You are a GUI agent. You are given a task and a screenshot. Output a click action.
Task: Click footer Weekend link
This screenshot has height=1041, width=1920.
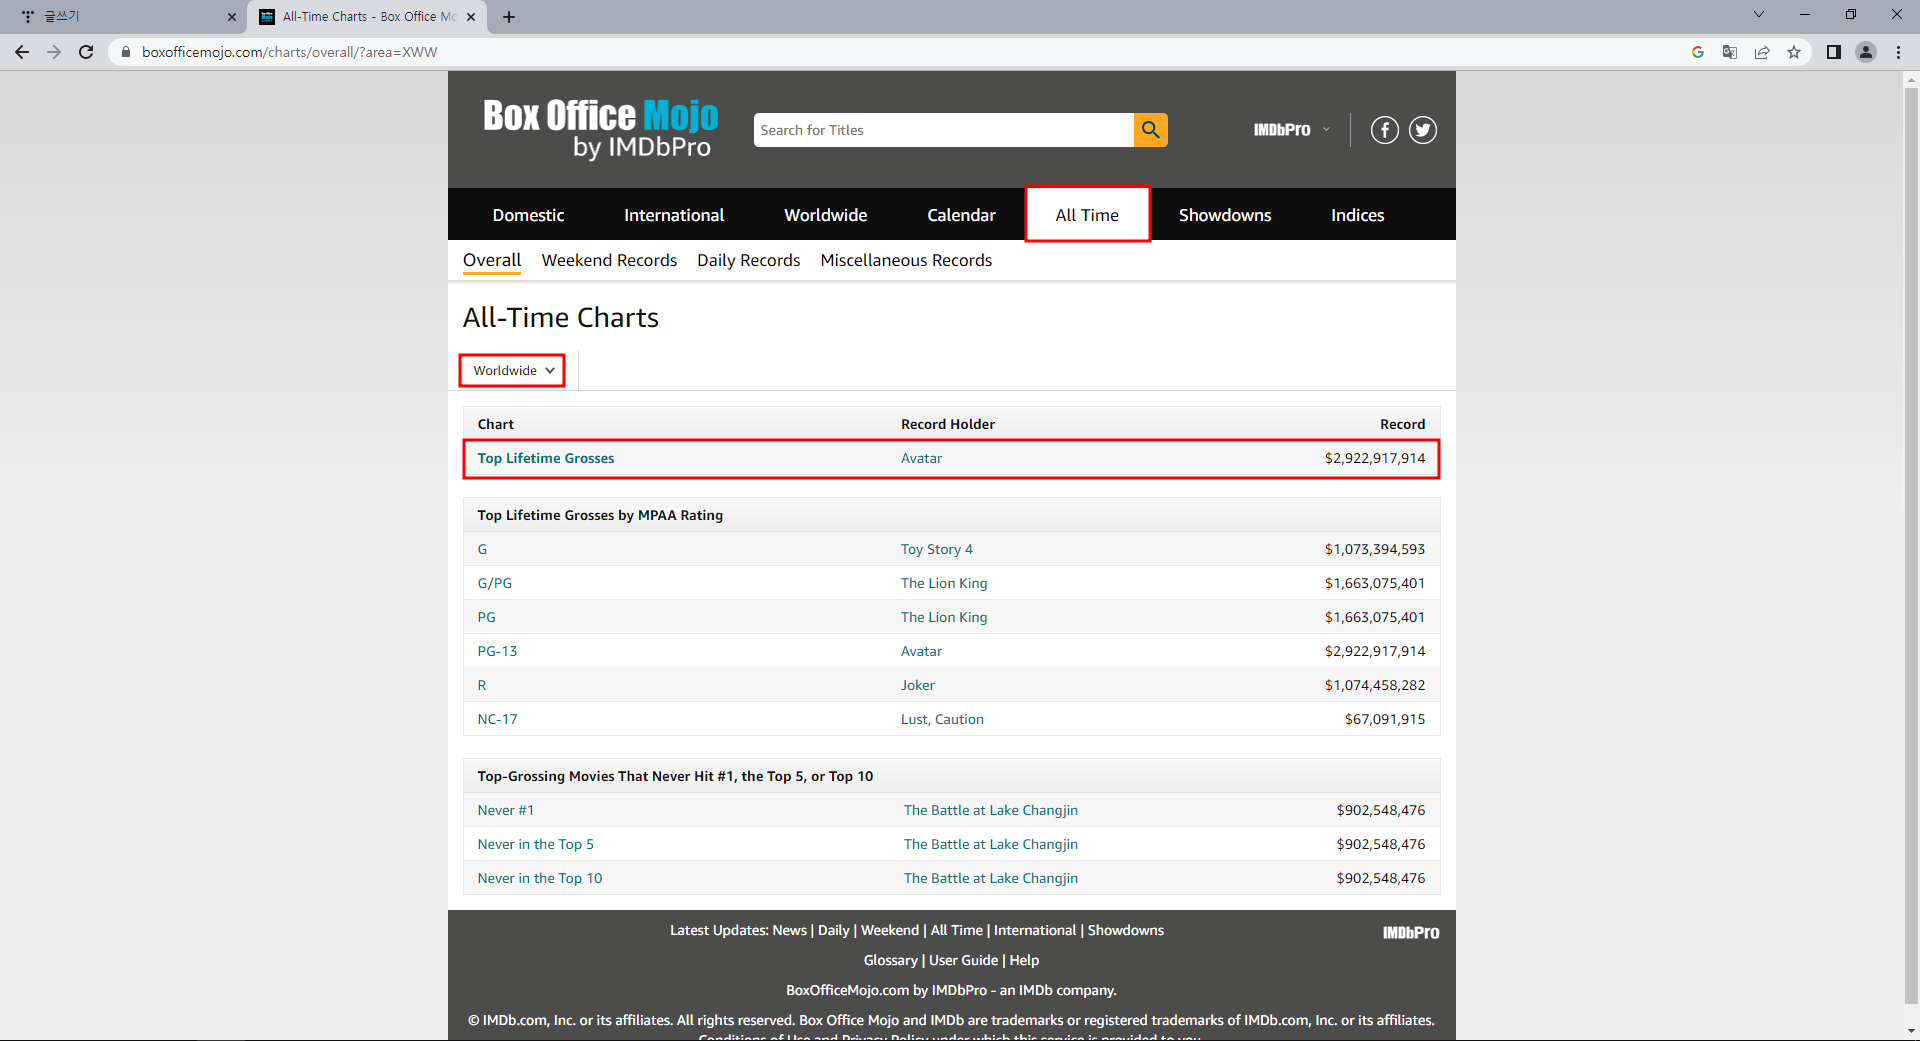889,930
